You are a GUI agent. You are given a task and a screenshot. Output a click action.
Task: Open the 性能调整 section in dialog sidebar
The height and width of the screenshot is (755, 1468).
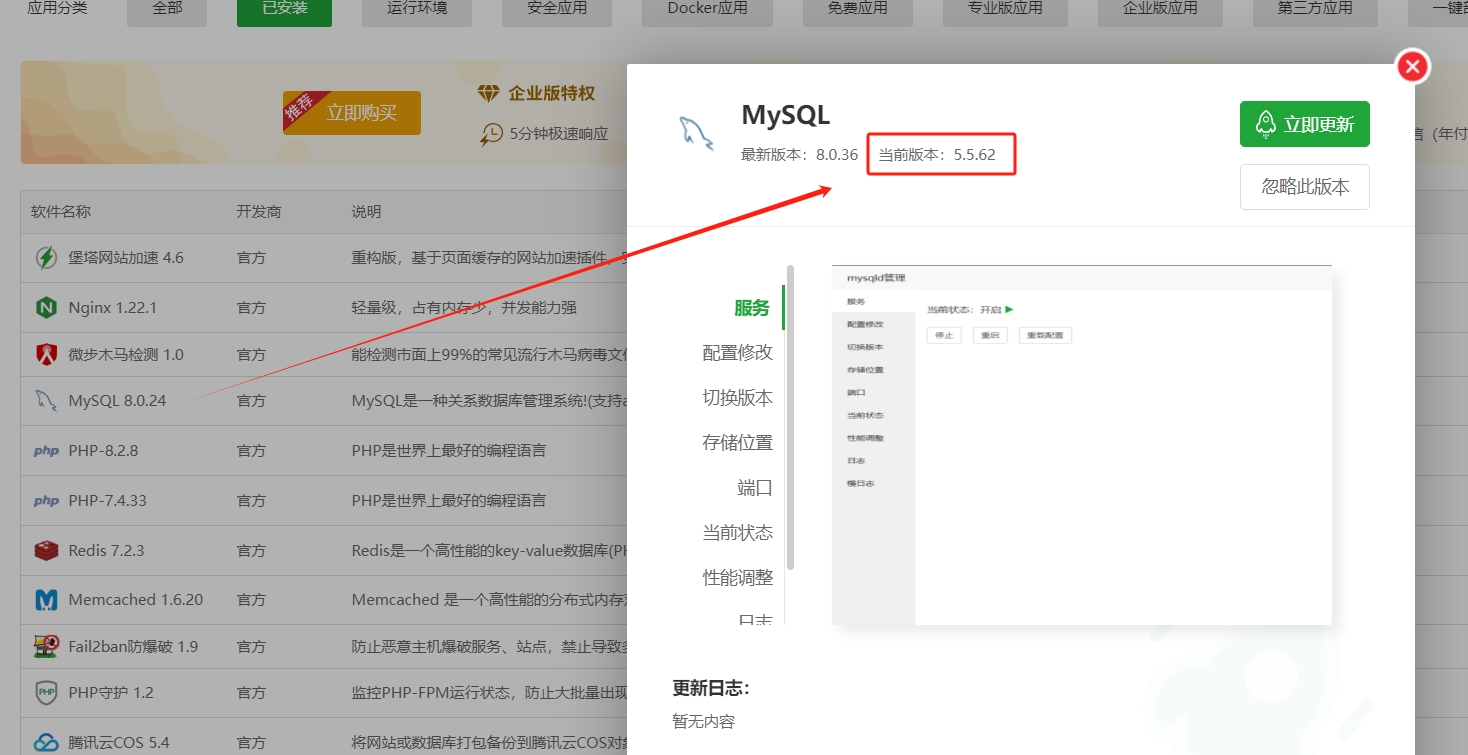pos(737,578)
